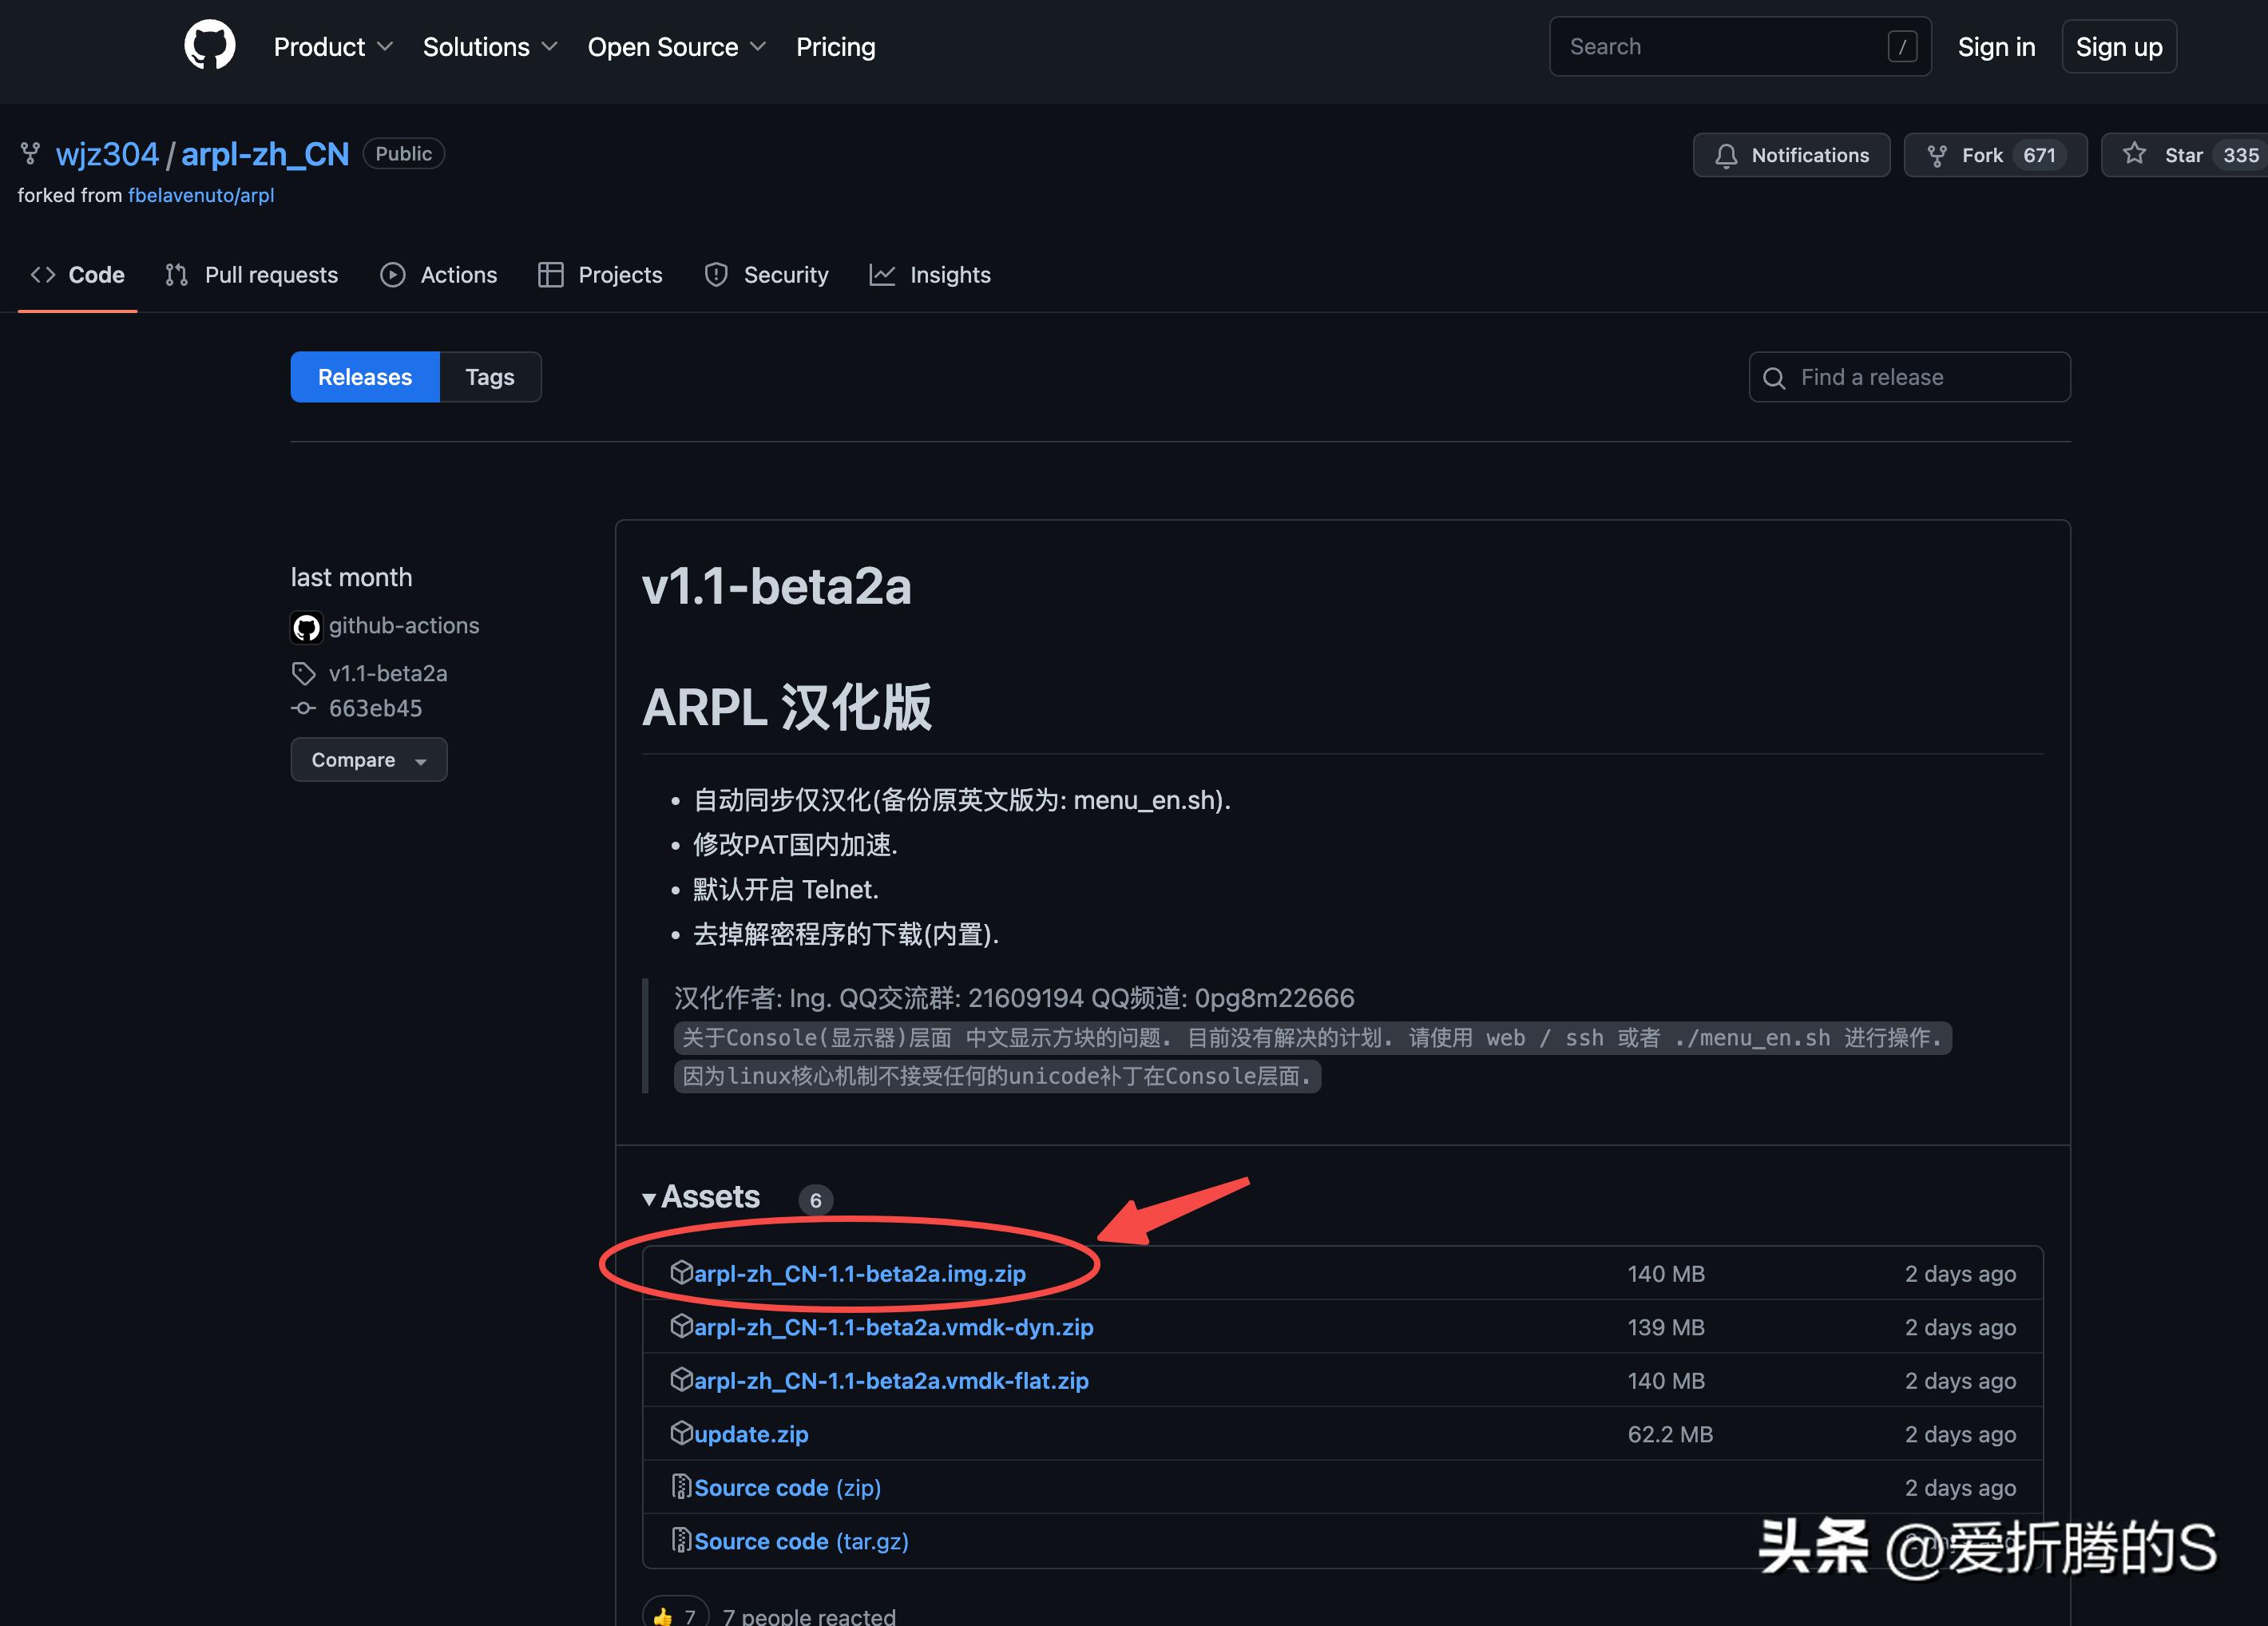Screen dimensions: 2268x1626
Task: Open Insights via the graph icon
Action: pos(883,274)
